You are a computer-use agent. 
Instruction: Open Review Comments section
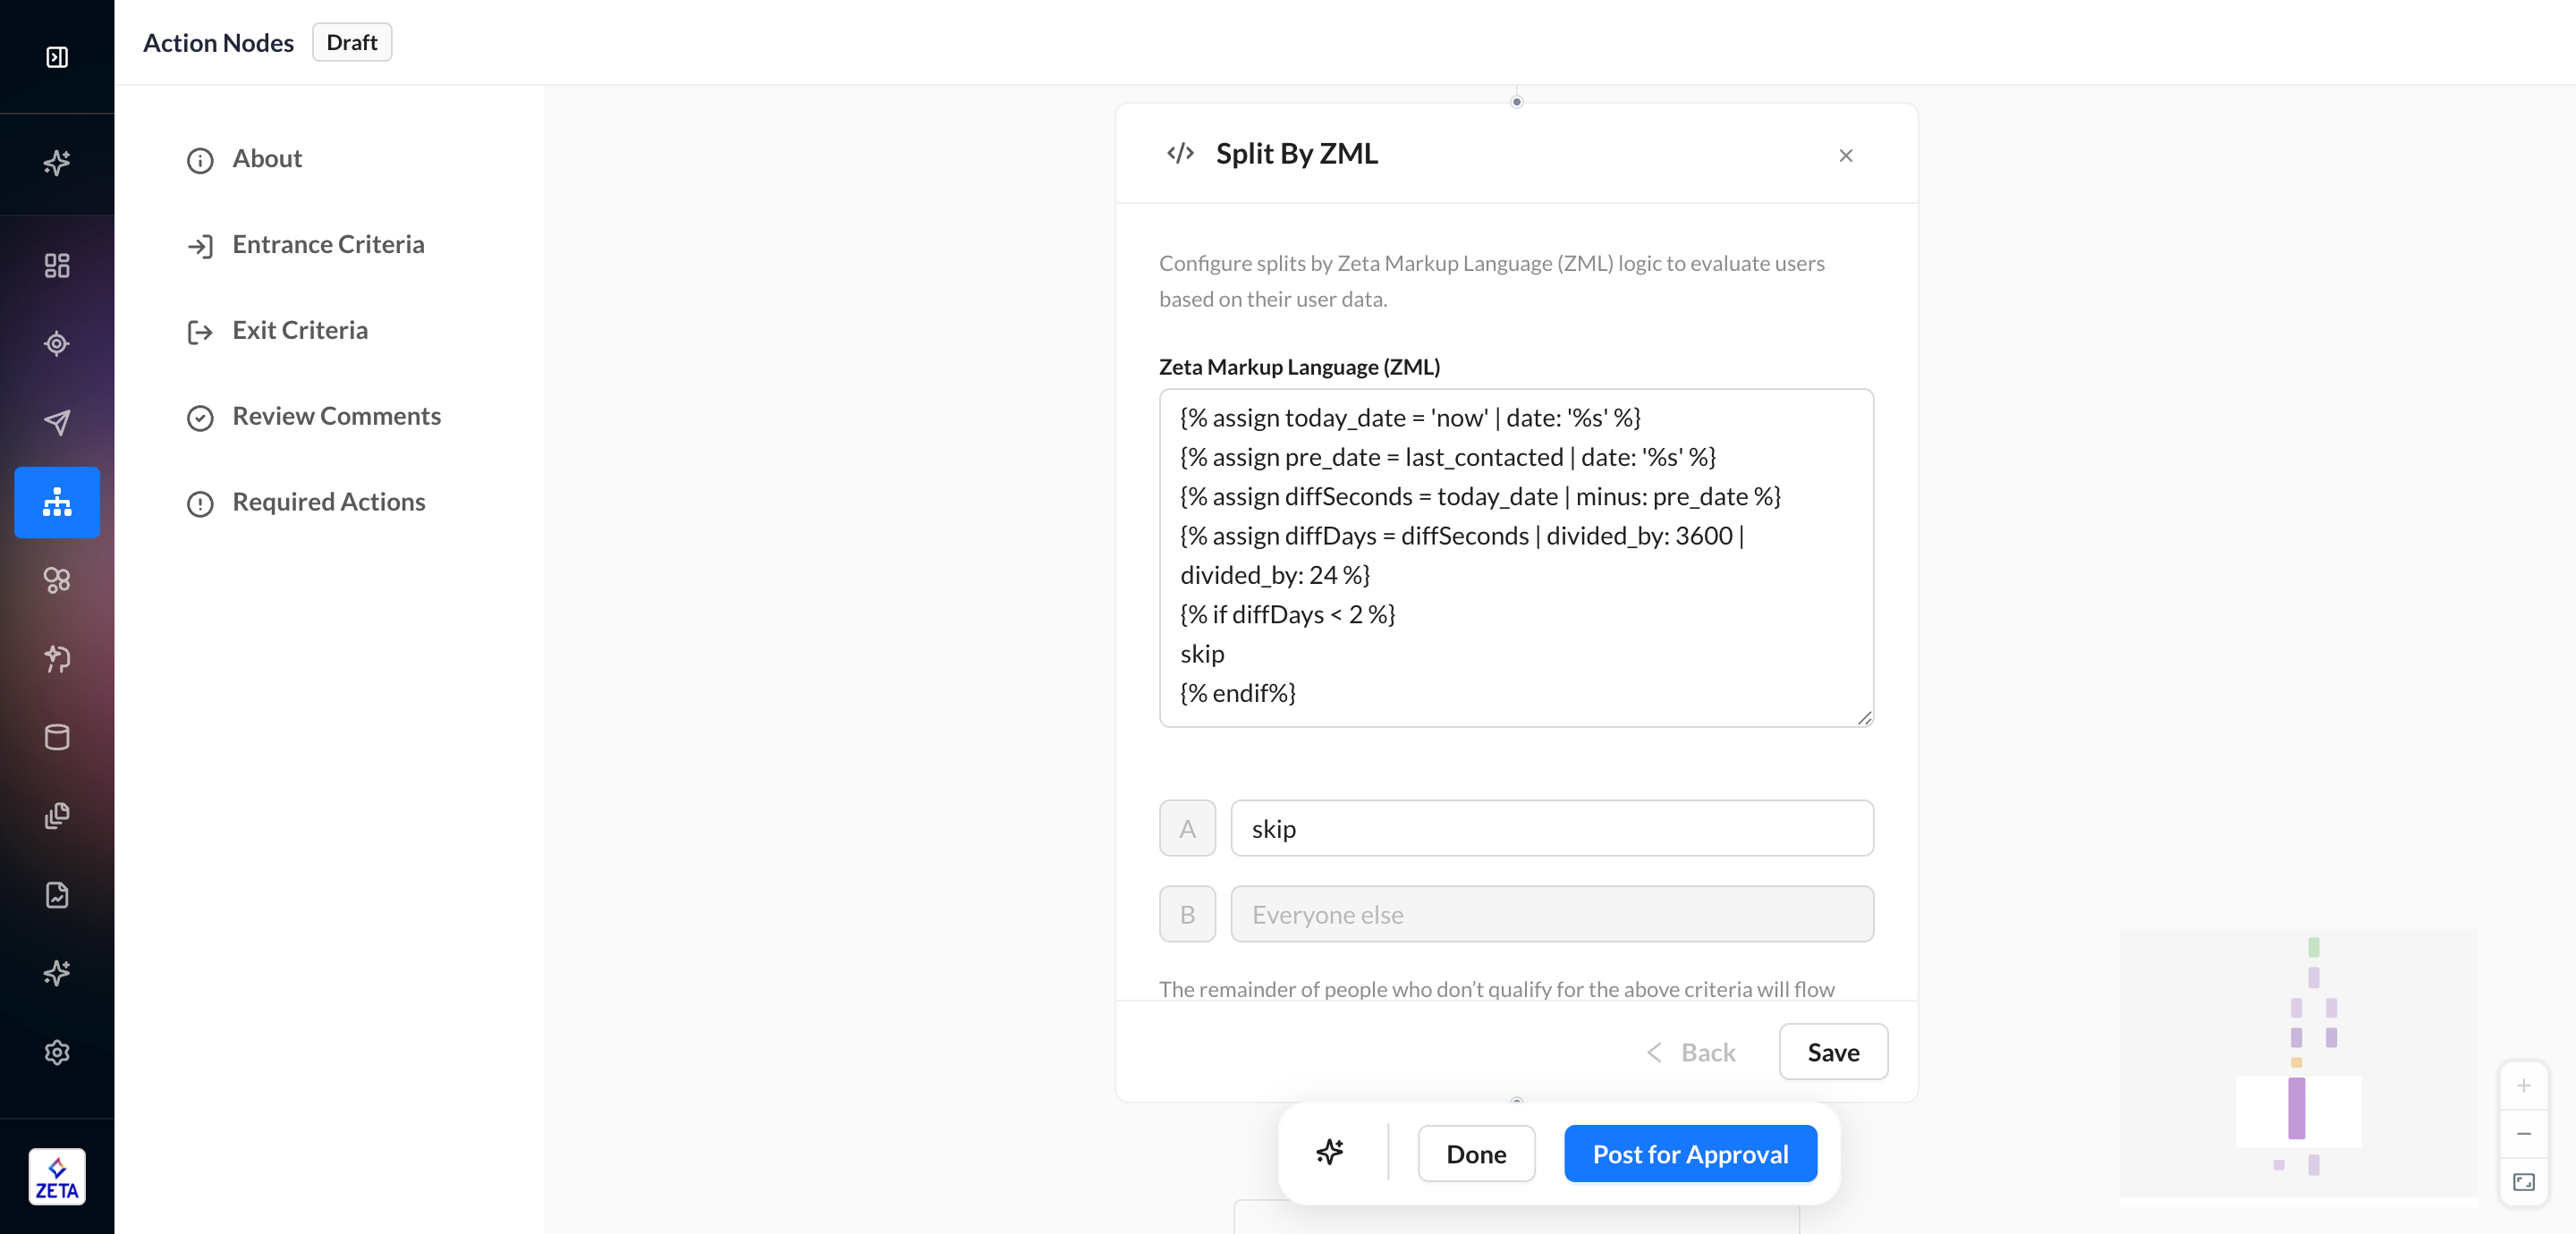pos(336,416)
